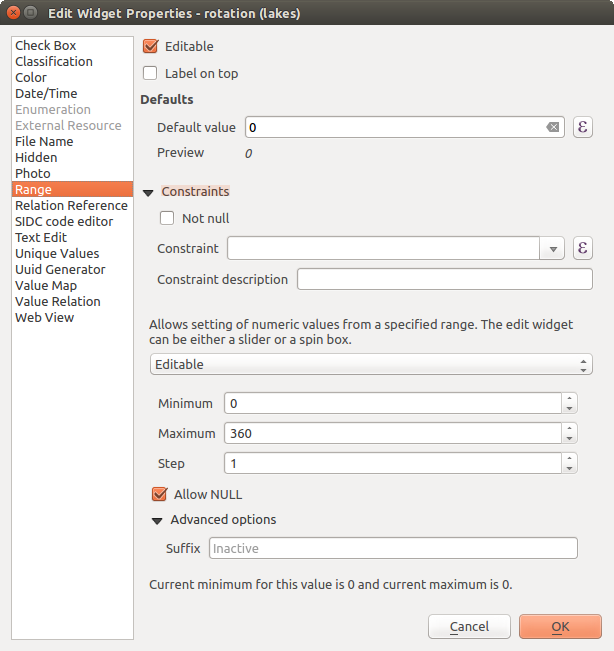614x651 pixels.
Task: Collapse the Constraints section
Action: [x=148, y=192]
